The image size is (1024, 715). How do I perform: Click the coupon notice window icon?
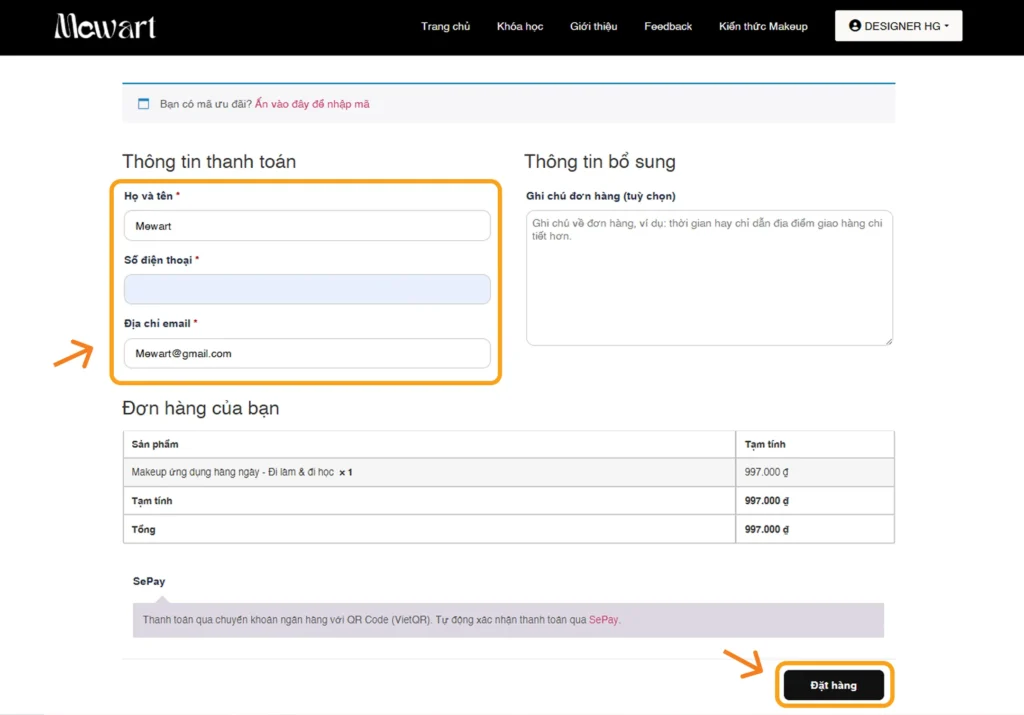[143, 104]
